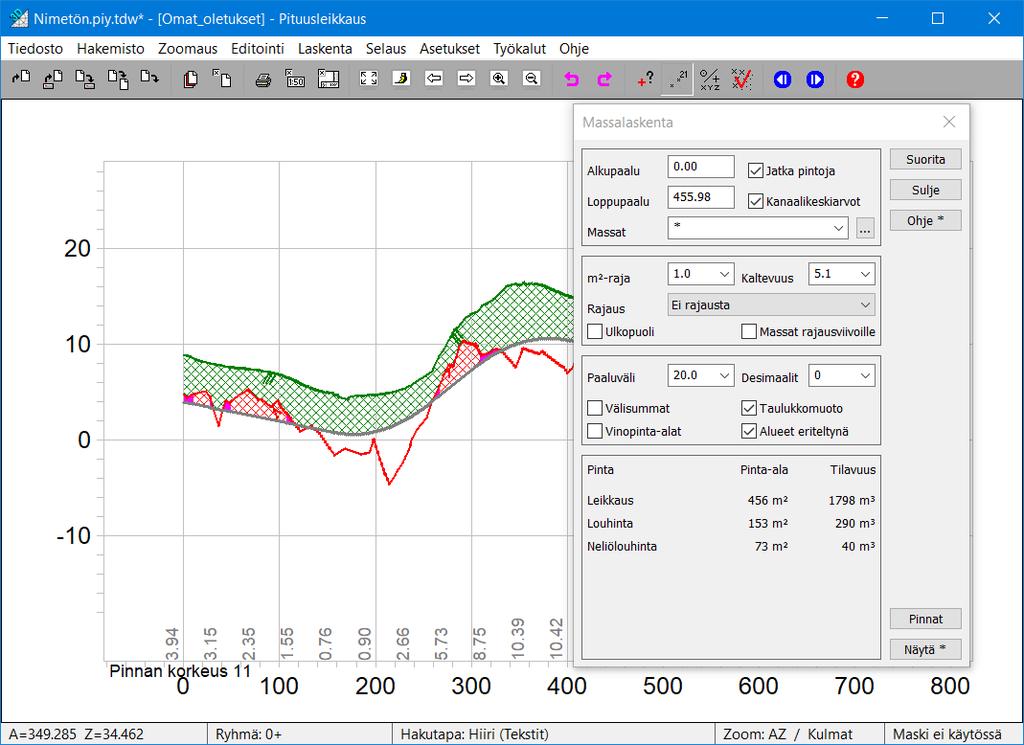
Task: Click the Ohje * button in dialog
Action: pyautogui.click(x=925, y=221)
